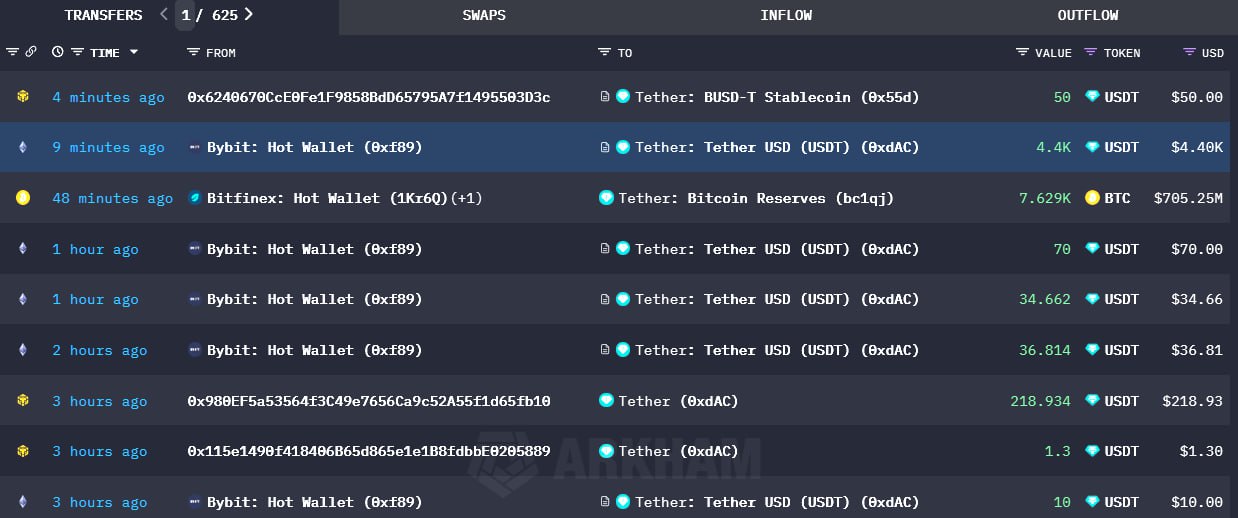Screen dimensions: 1238x518
Task: Click the USD amount $1.30
Action: pyautogui.click(x=1201, y=451)
